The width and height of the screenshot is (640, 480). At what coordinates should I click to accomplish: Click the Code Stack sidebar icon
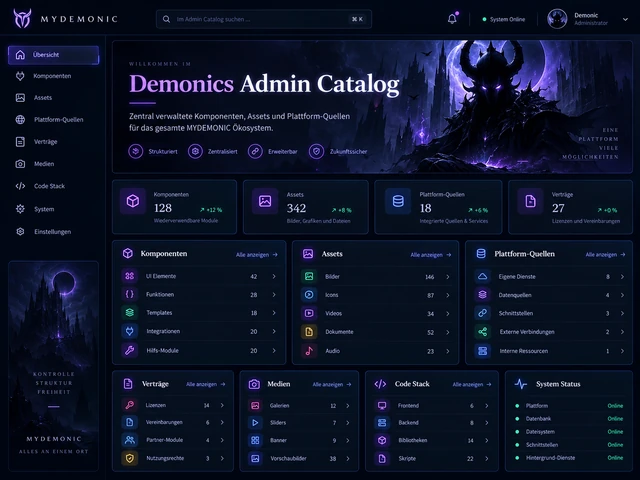click(20, 186)
